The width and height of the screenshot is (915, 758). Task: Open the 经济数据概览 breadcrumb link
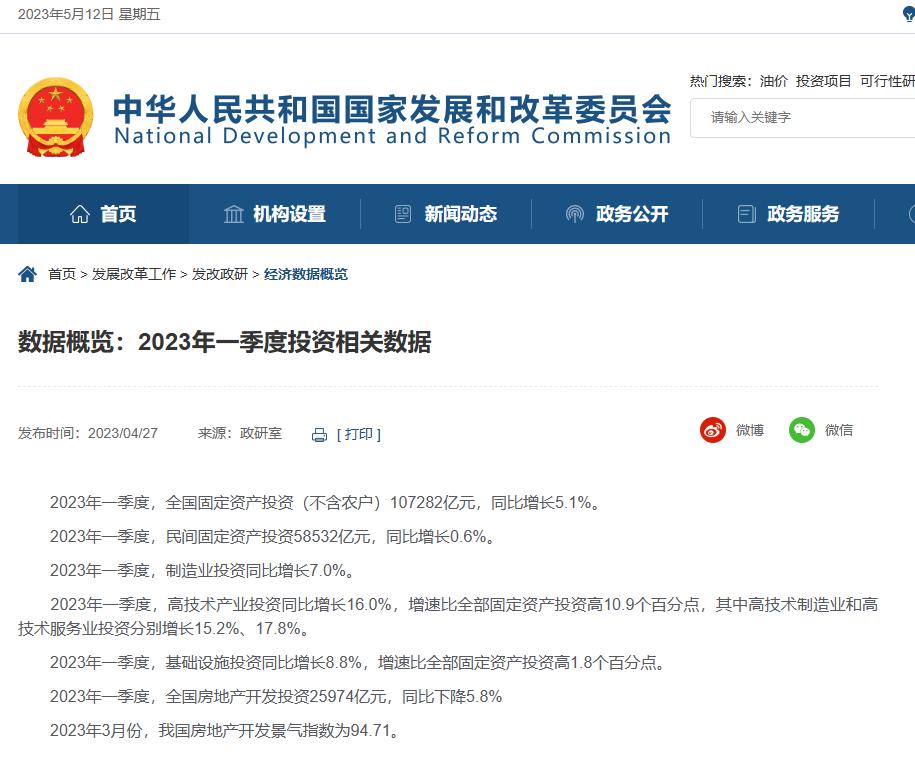[x=307, y=274]
